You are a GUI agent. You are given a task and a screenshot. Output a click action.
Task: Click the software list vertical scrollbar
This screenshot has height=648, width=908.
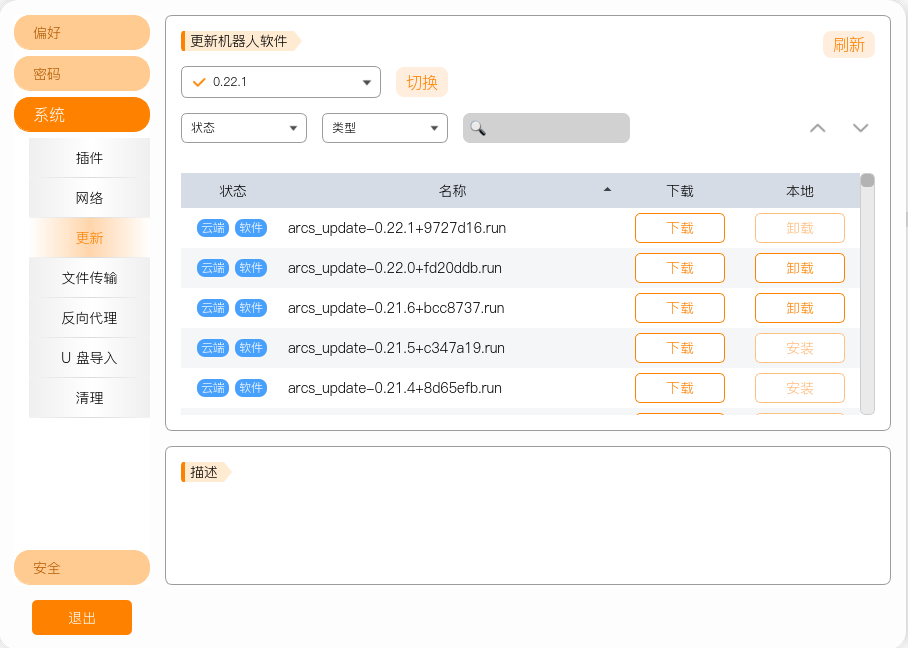pos(867,294)
